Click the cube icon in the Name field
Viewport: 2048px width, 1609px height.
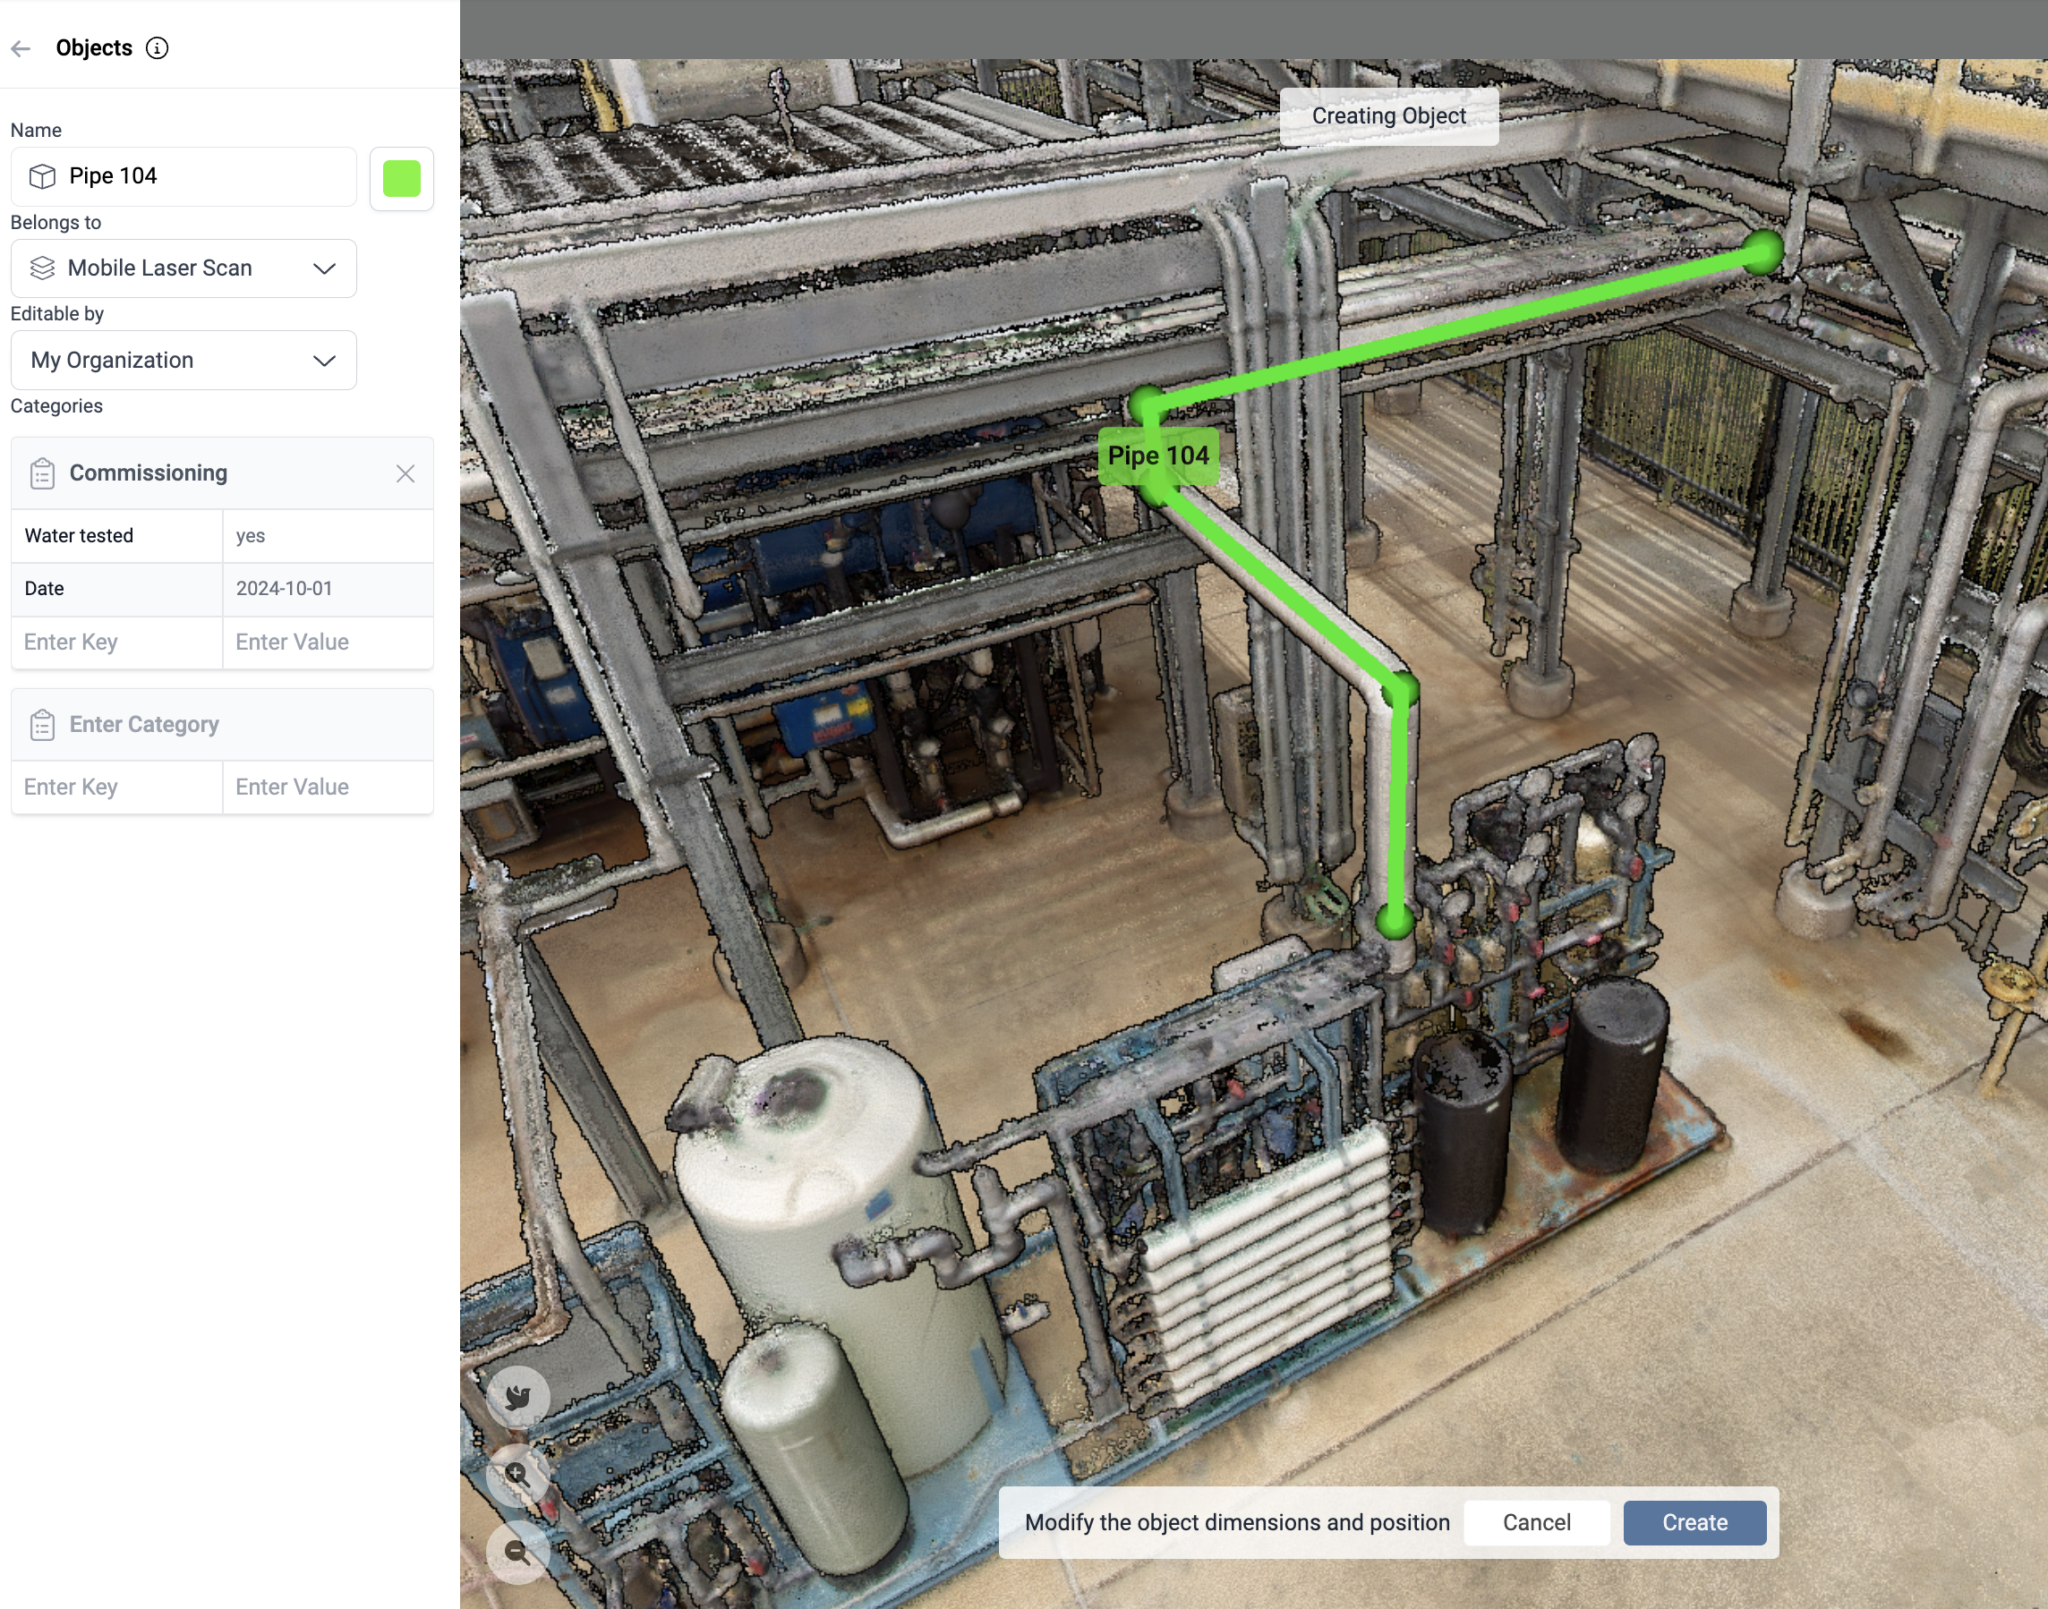[x=42, y=176]
